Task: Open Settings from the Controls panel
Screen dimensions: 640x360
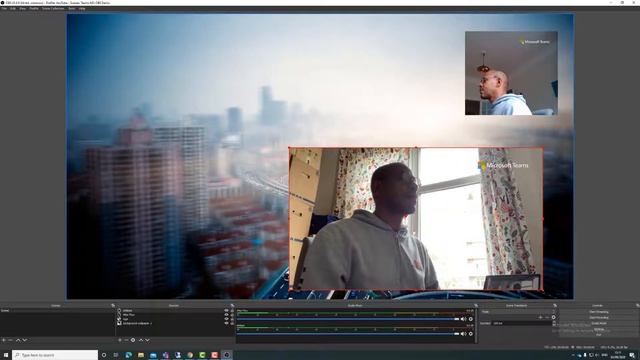Action: click(x=599, y=329)
